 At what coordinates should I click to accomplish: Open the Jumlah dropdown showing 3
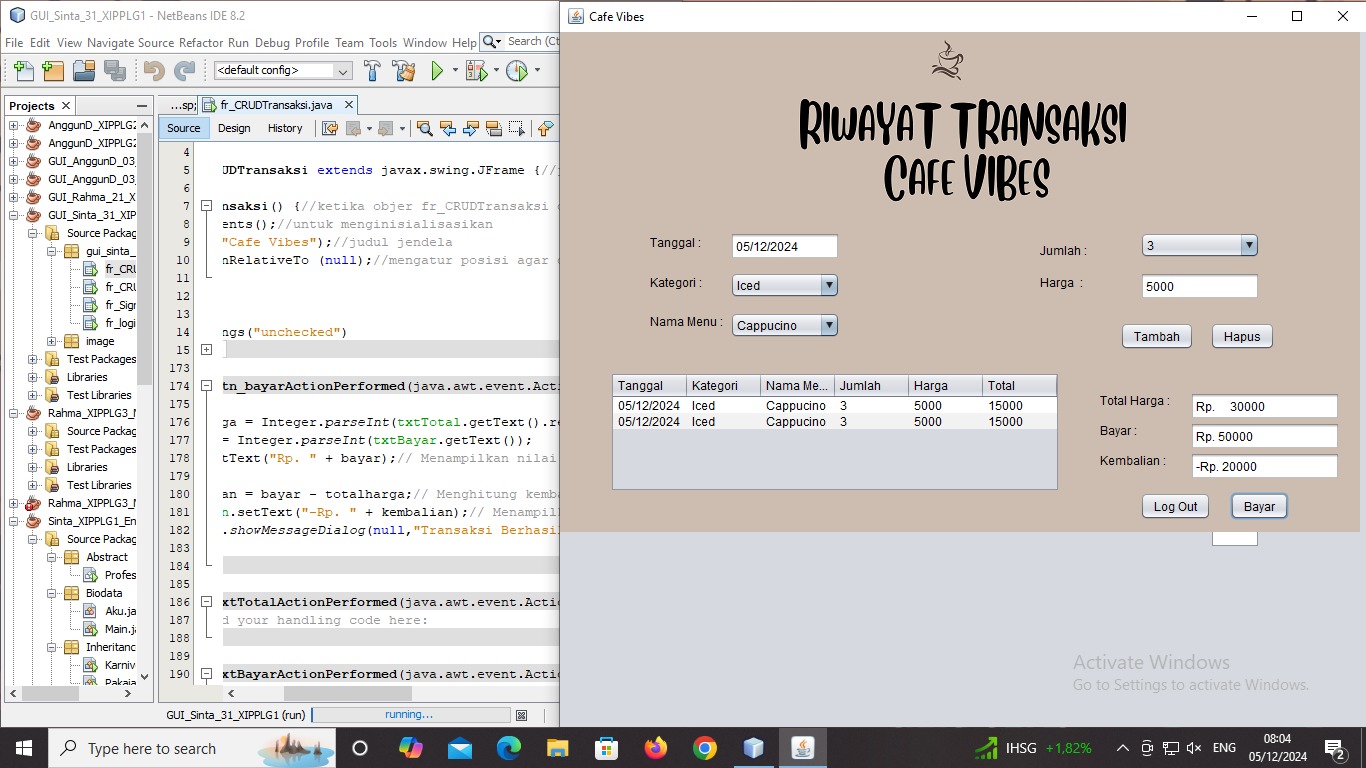[1199, 246]
